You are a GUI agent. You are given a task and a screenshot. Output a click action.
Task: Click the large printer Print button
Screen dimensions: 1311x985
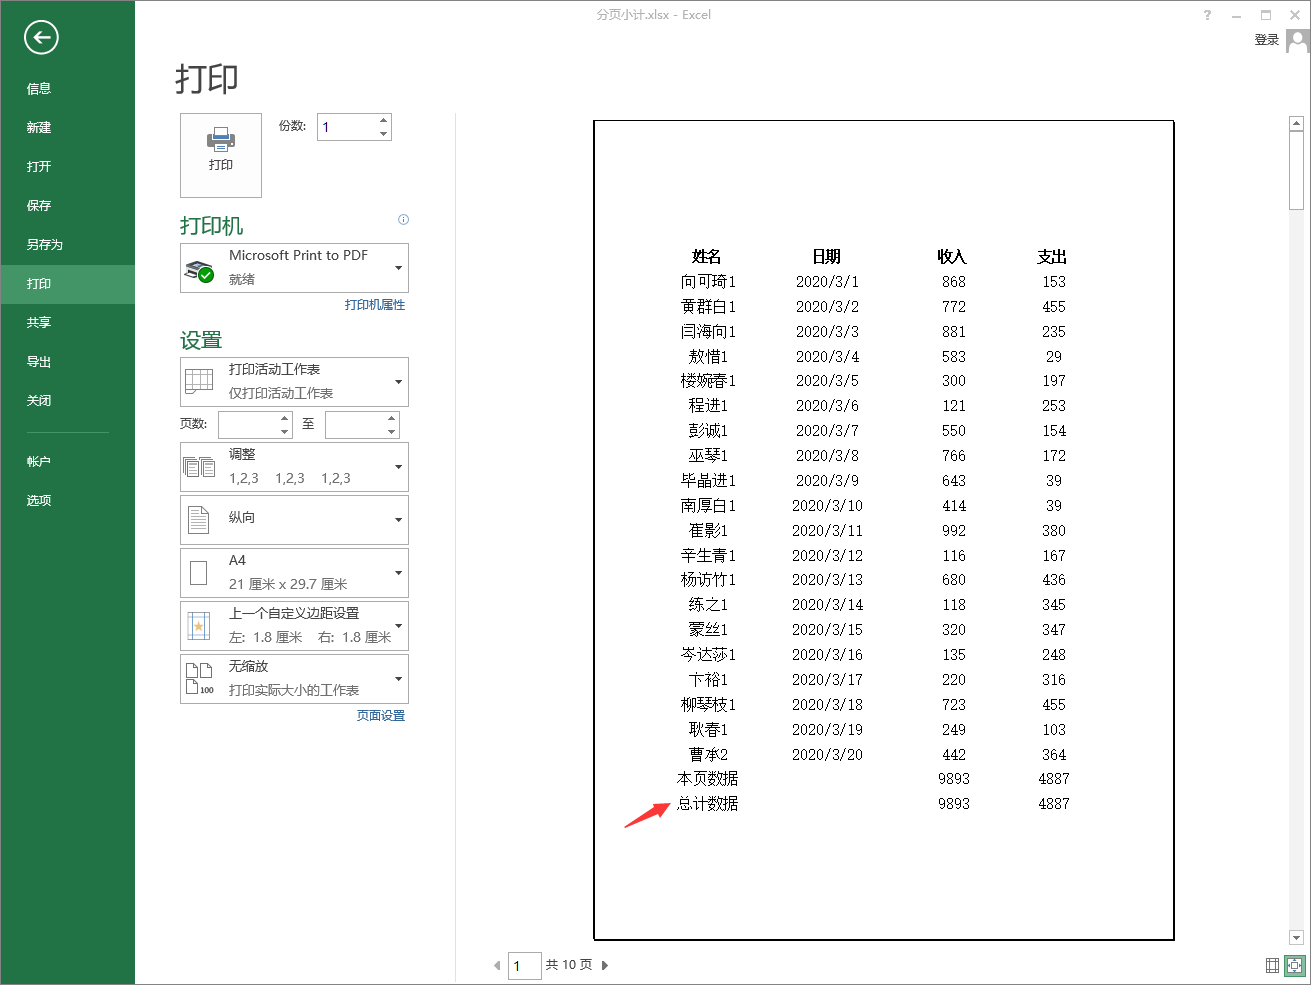tap(221, 155)
